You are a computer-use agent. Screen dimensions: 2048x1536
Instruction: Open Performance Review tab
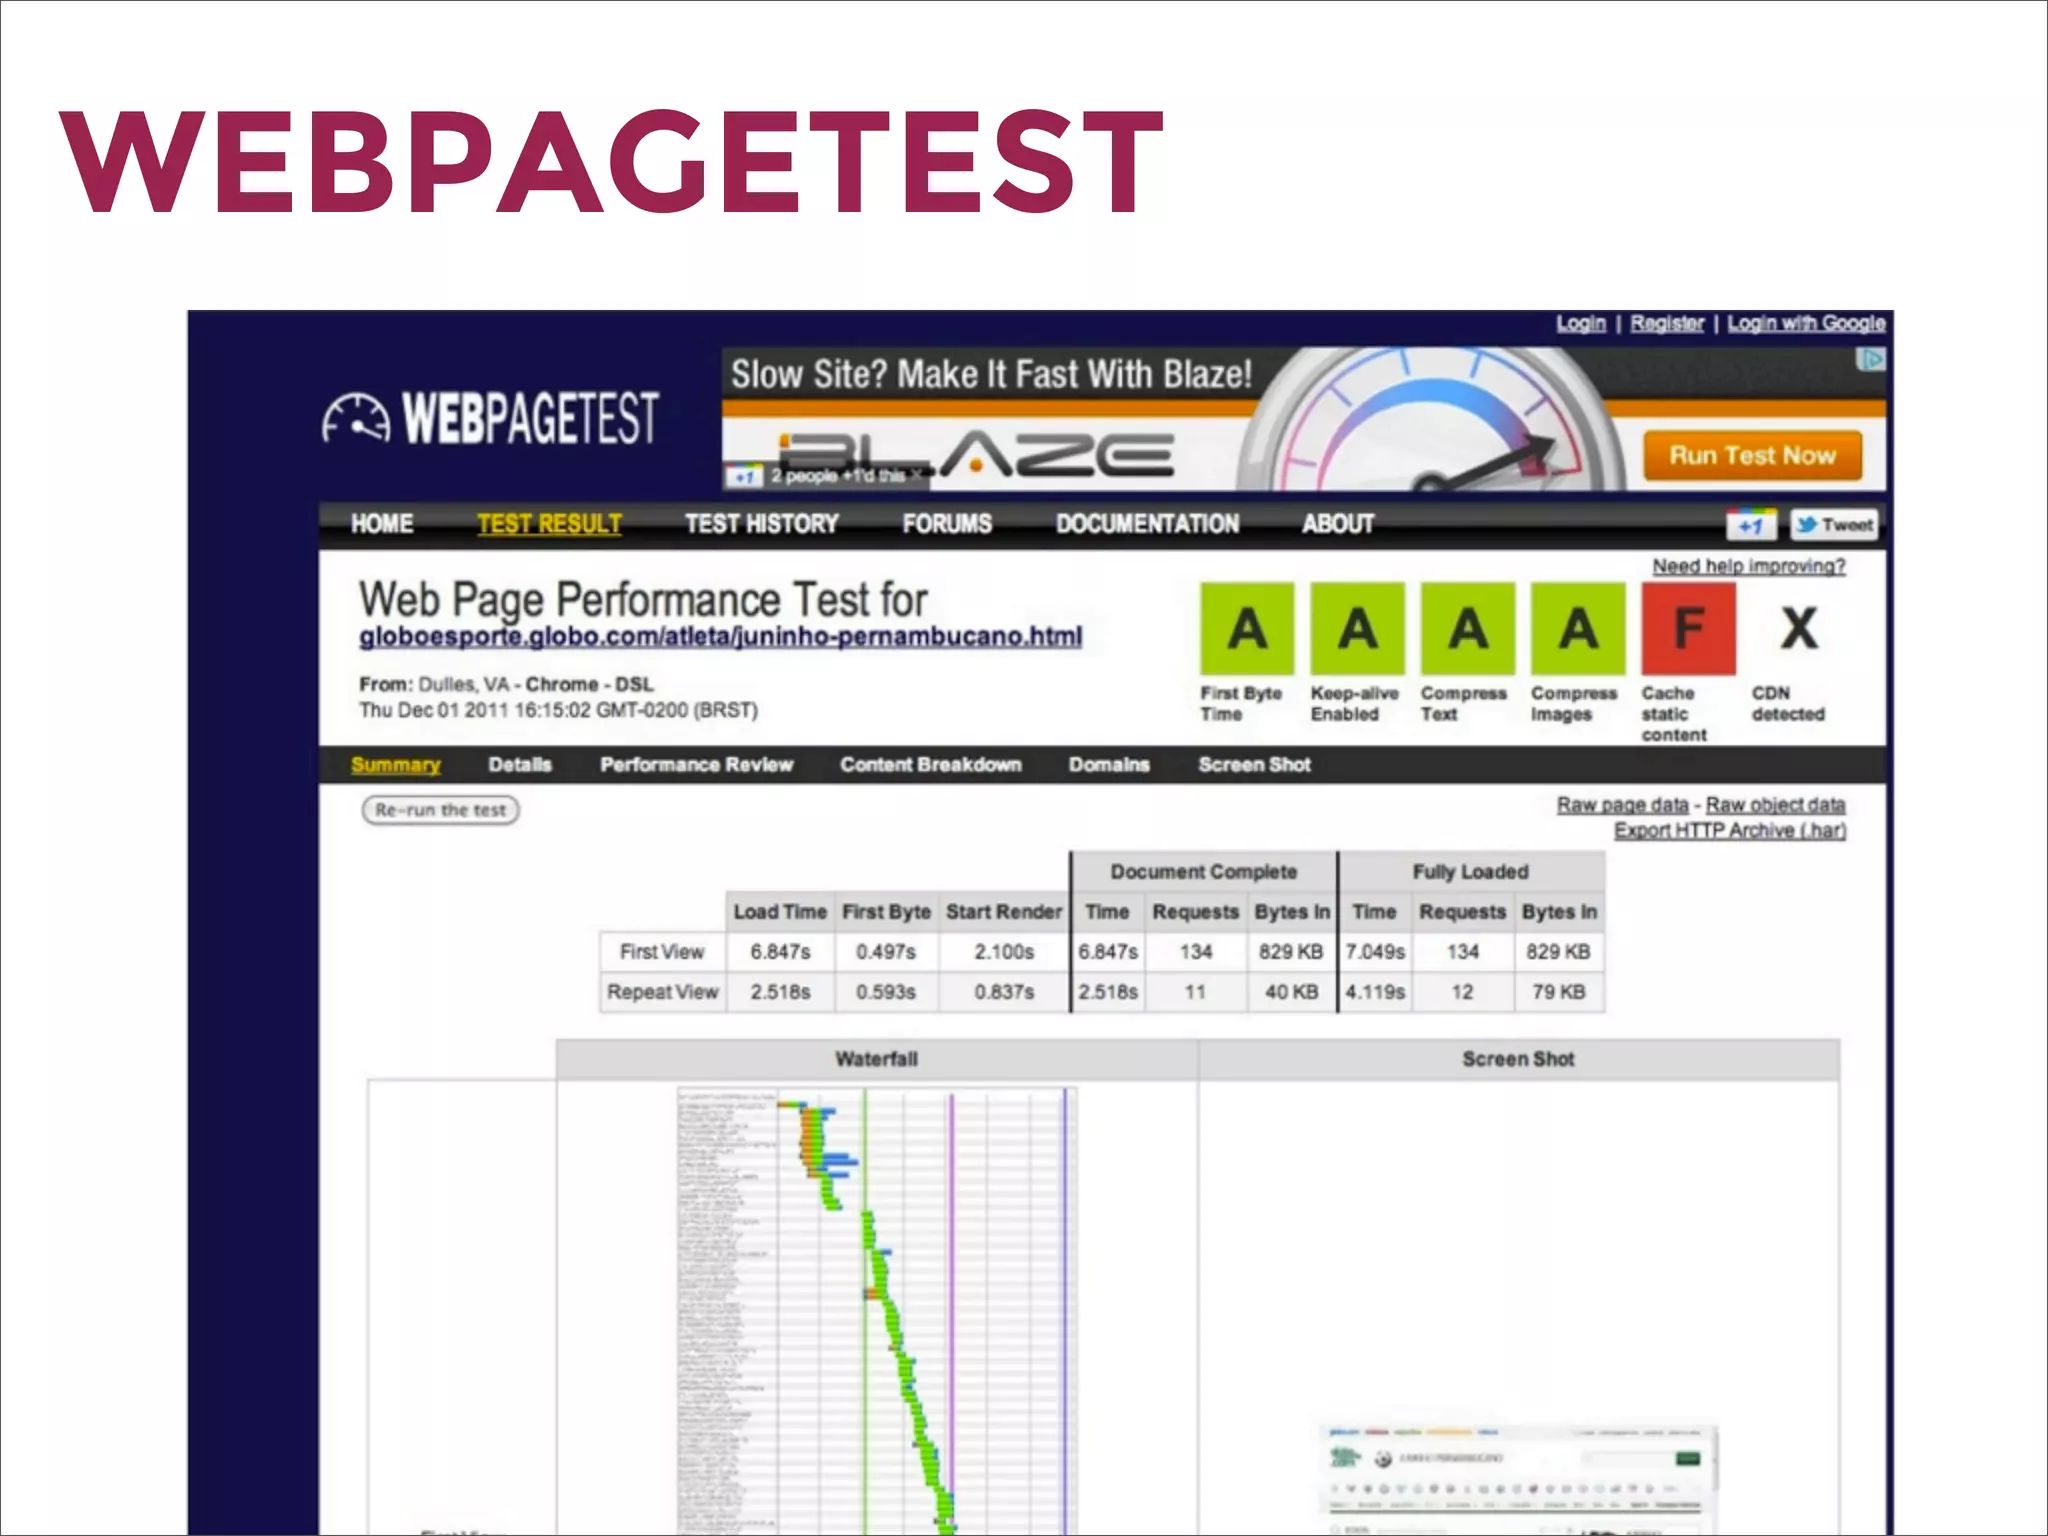coord(696,765)
